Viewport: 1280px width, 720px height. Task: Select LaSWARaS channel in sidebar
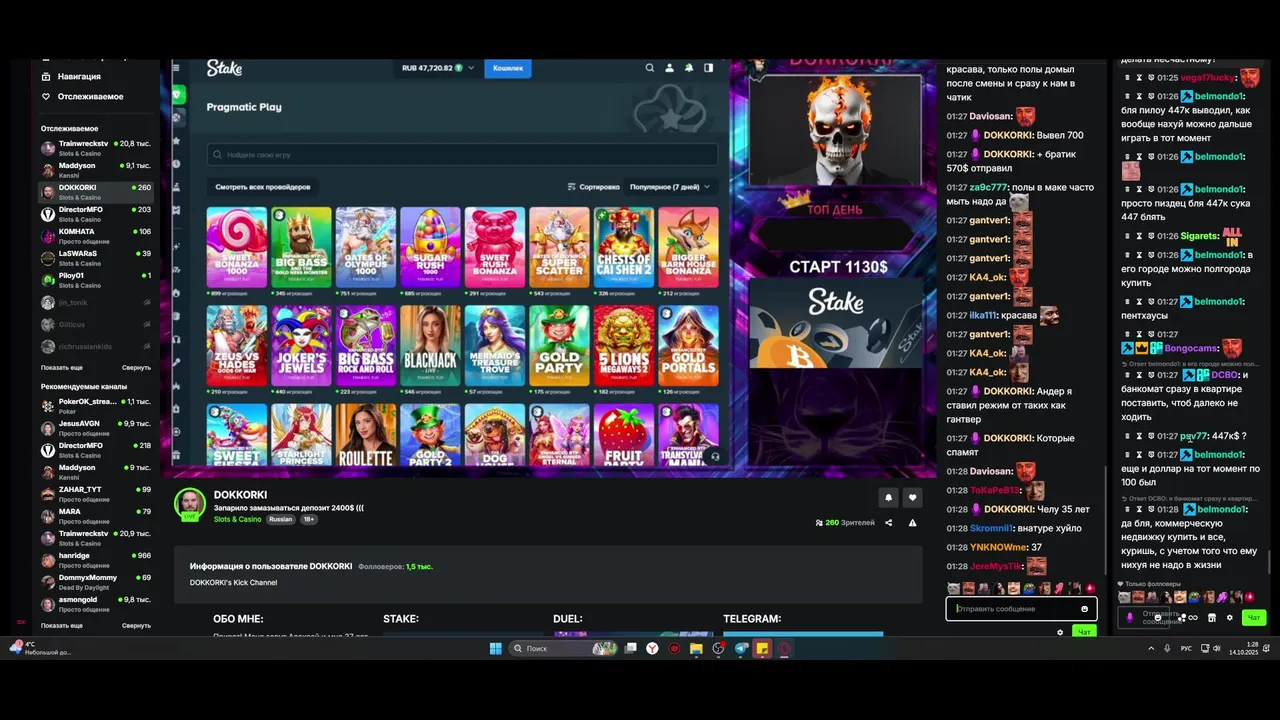[x=96, y=257]
